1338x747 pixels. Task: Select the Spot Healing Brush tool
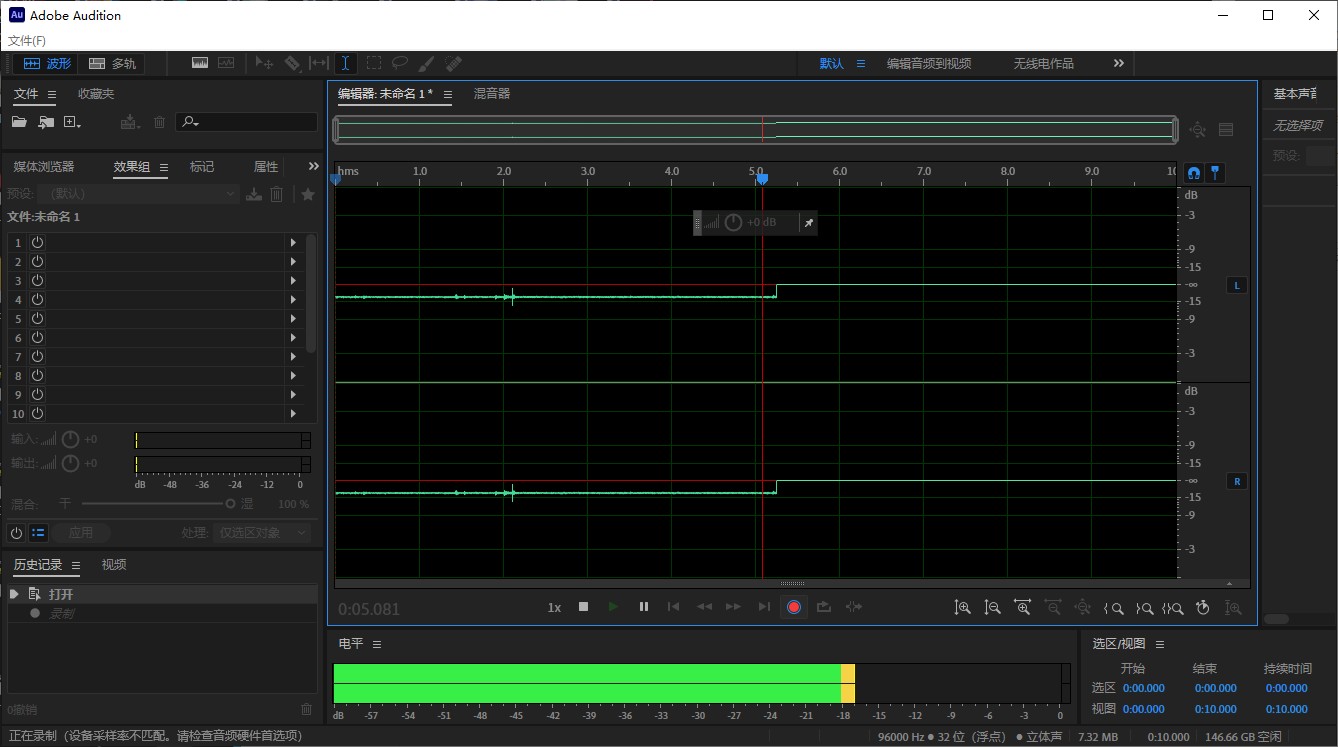(x=453, y=63)
